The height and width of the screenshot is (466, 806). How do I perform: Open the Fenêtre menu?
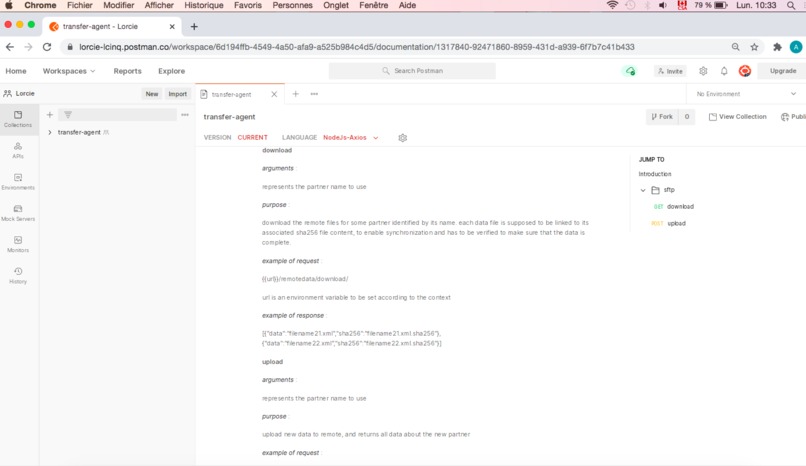point(374,5)
